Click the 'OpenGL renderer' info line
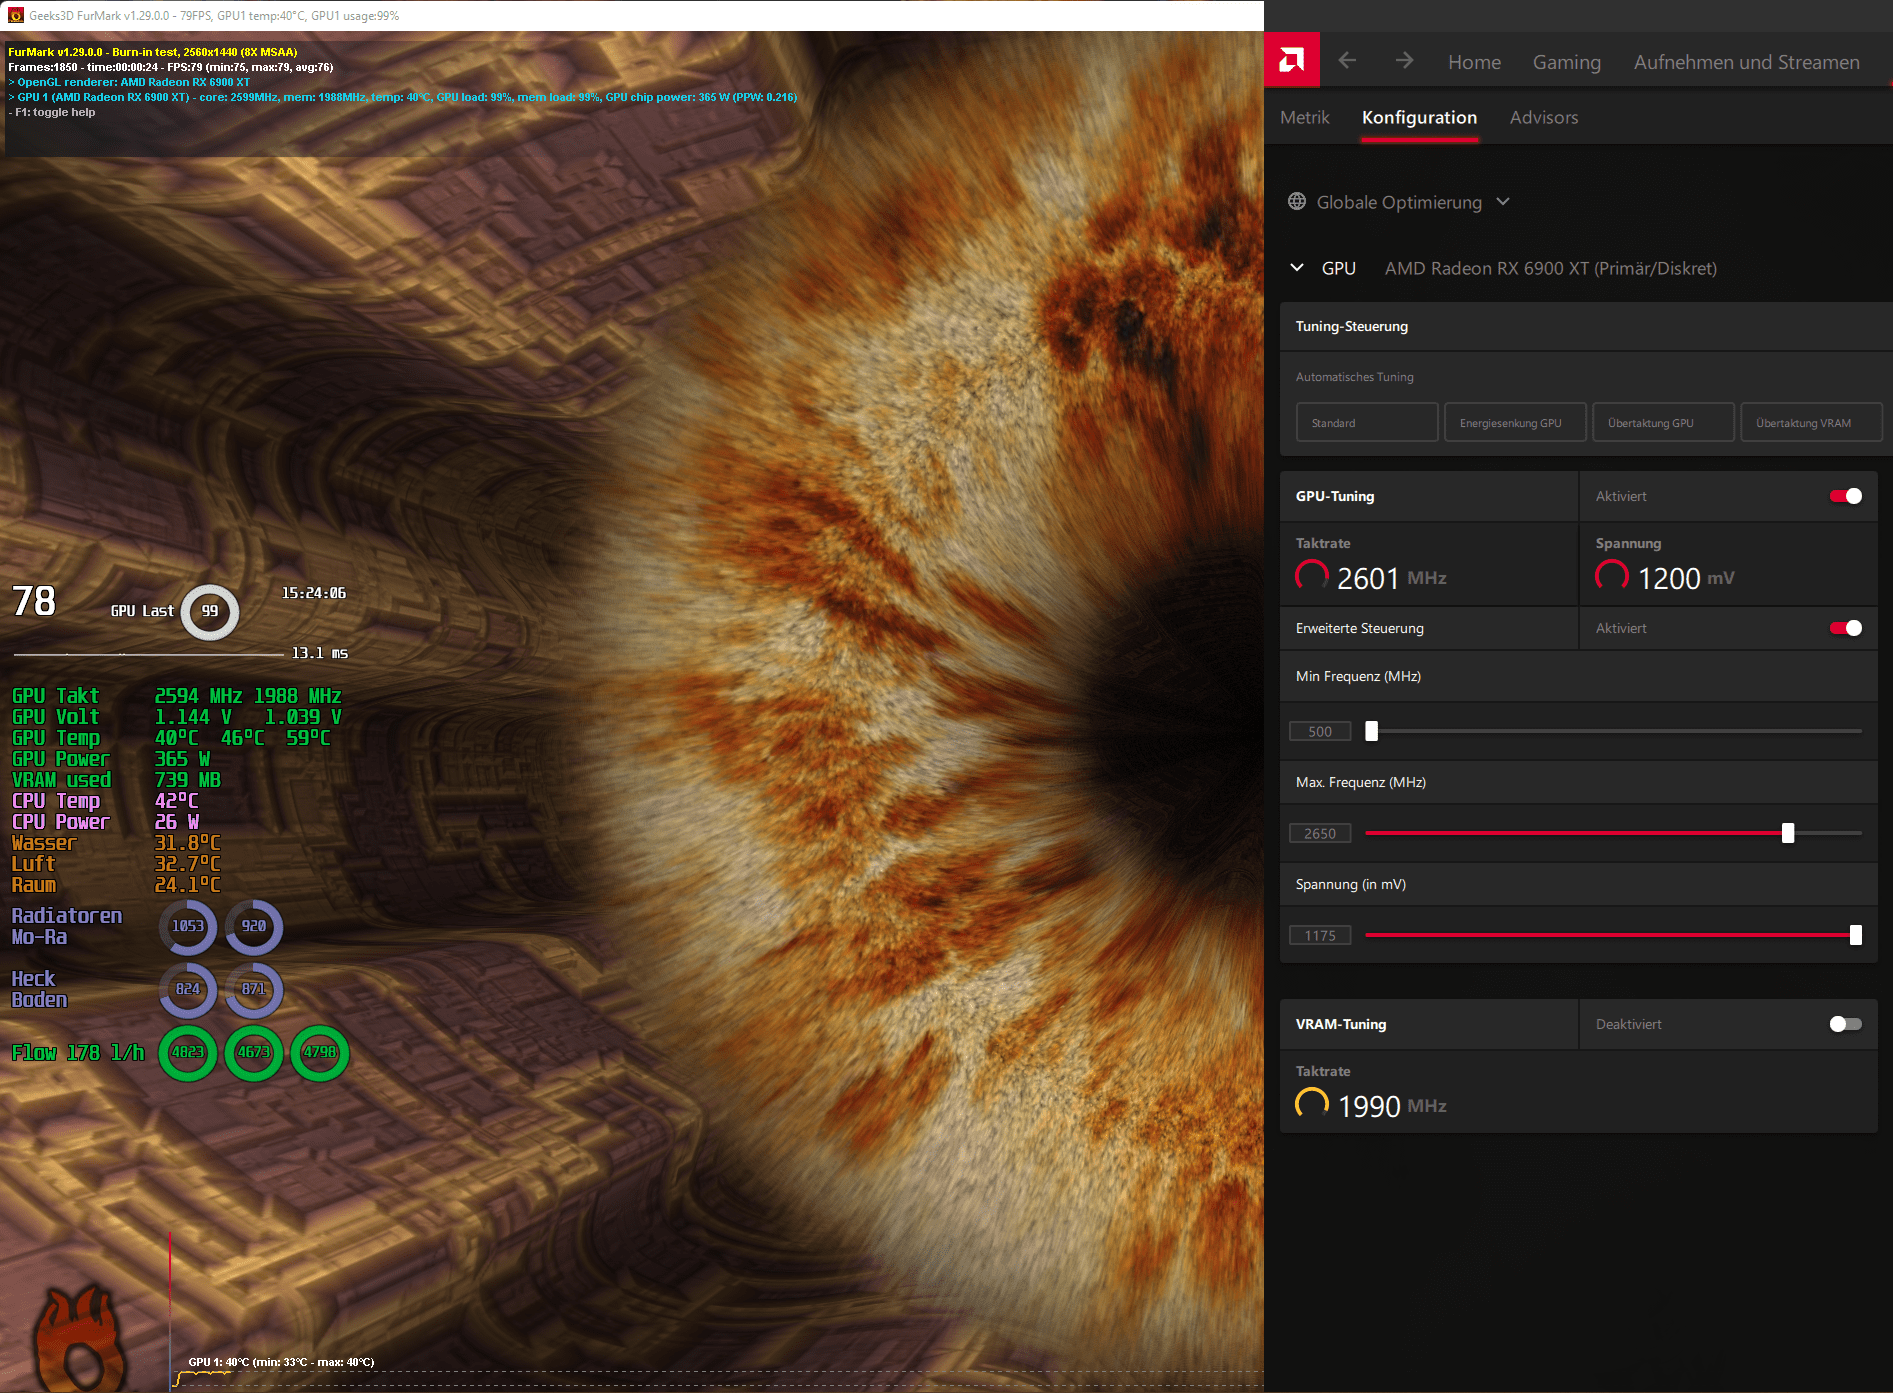Image resolution: width=1893 pixels, height=1393 pixels. click(x=129, y=82)
